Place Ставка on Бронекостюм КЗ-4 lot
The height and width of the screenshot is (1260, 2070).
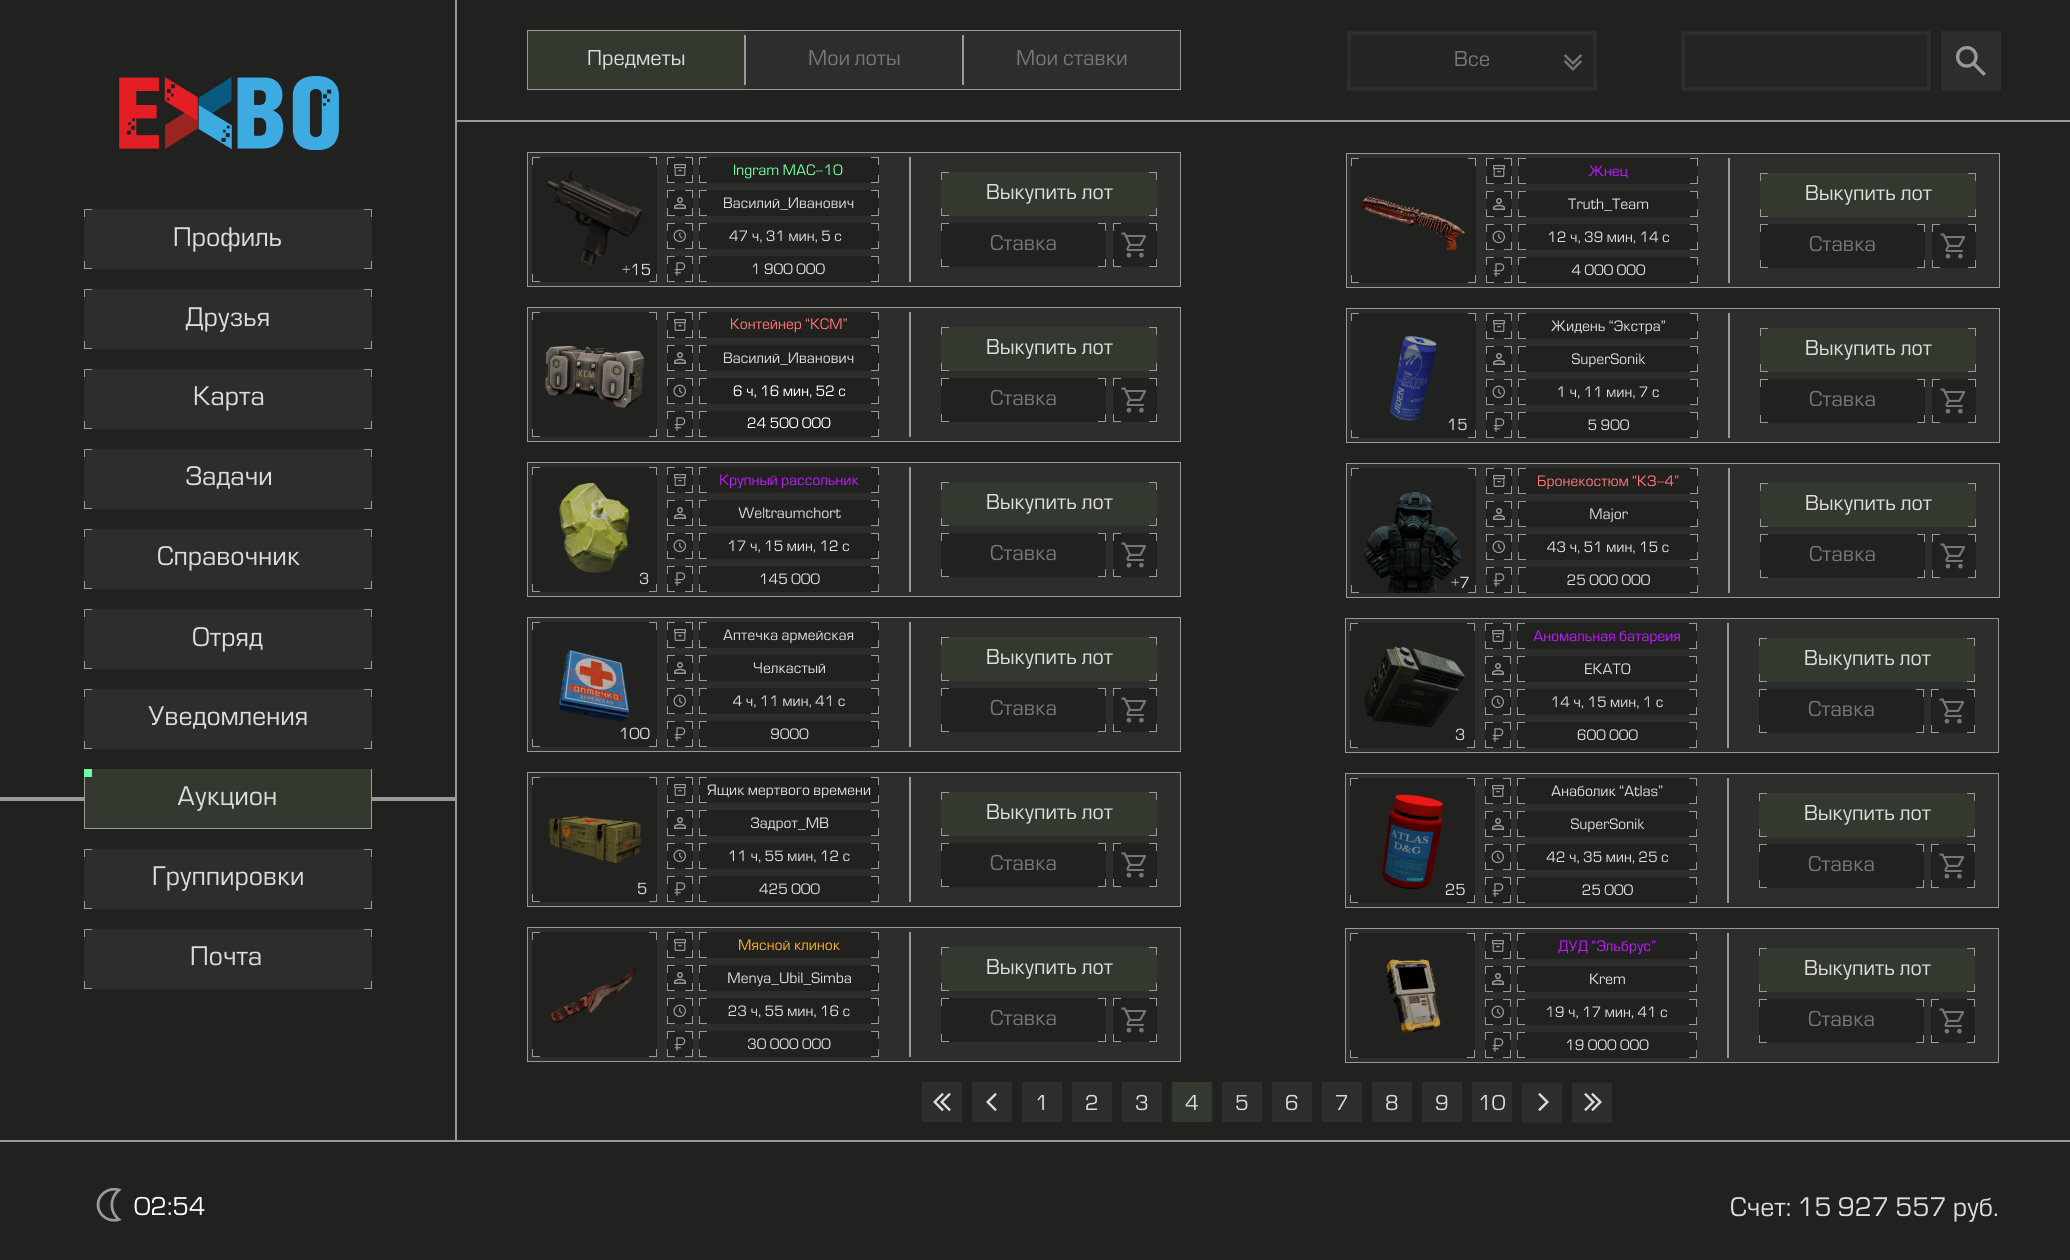[x=1841, y=554]
